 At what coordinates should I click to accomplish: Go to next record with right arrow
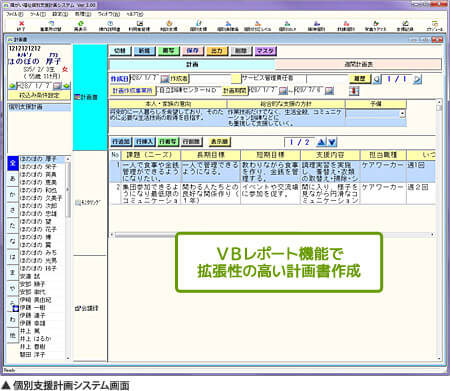pos(417,79)
